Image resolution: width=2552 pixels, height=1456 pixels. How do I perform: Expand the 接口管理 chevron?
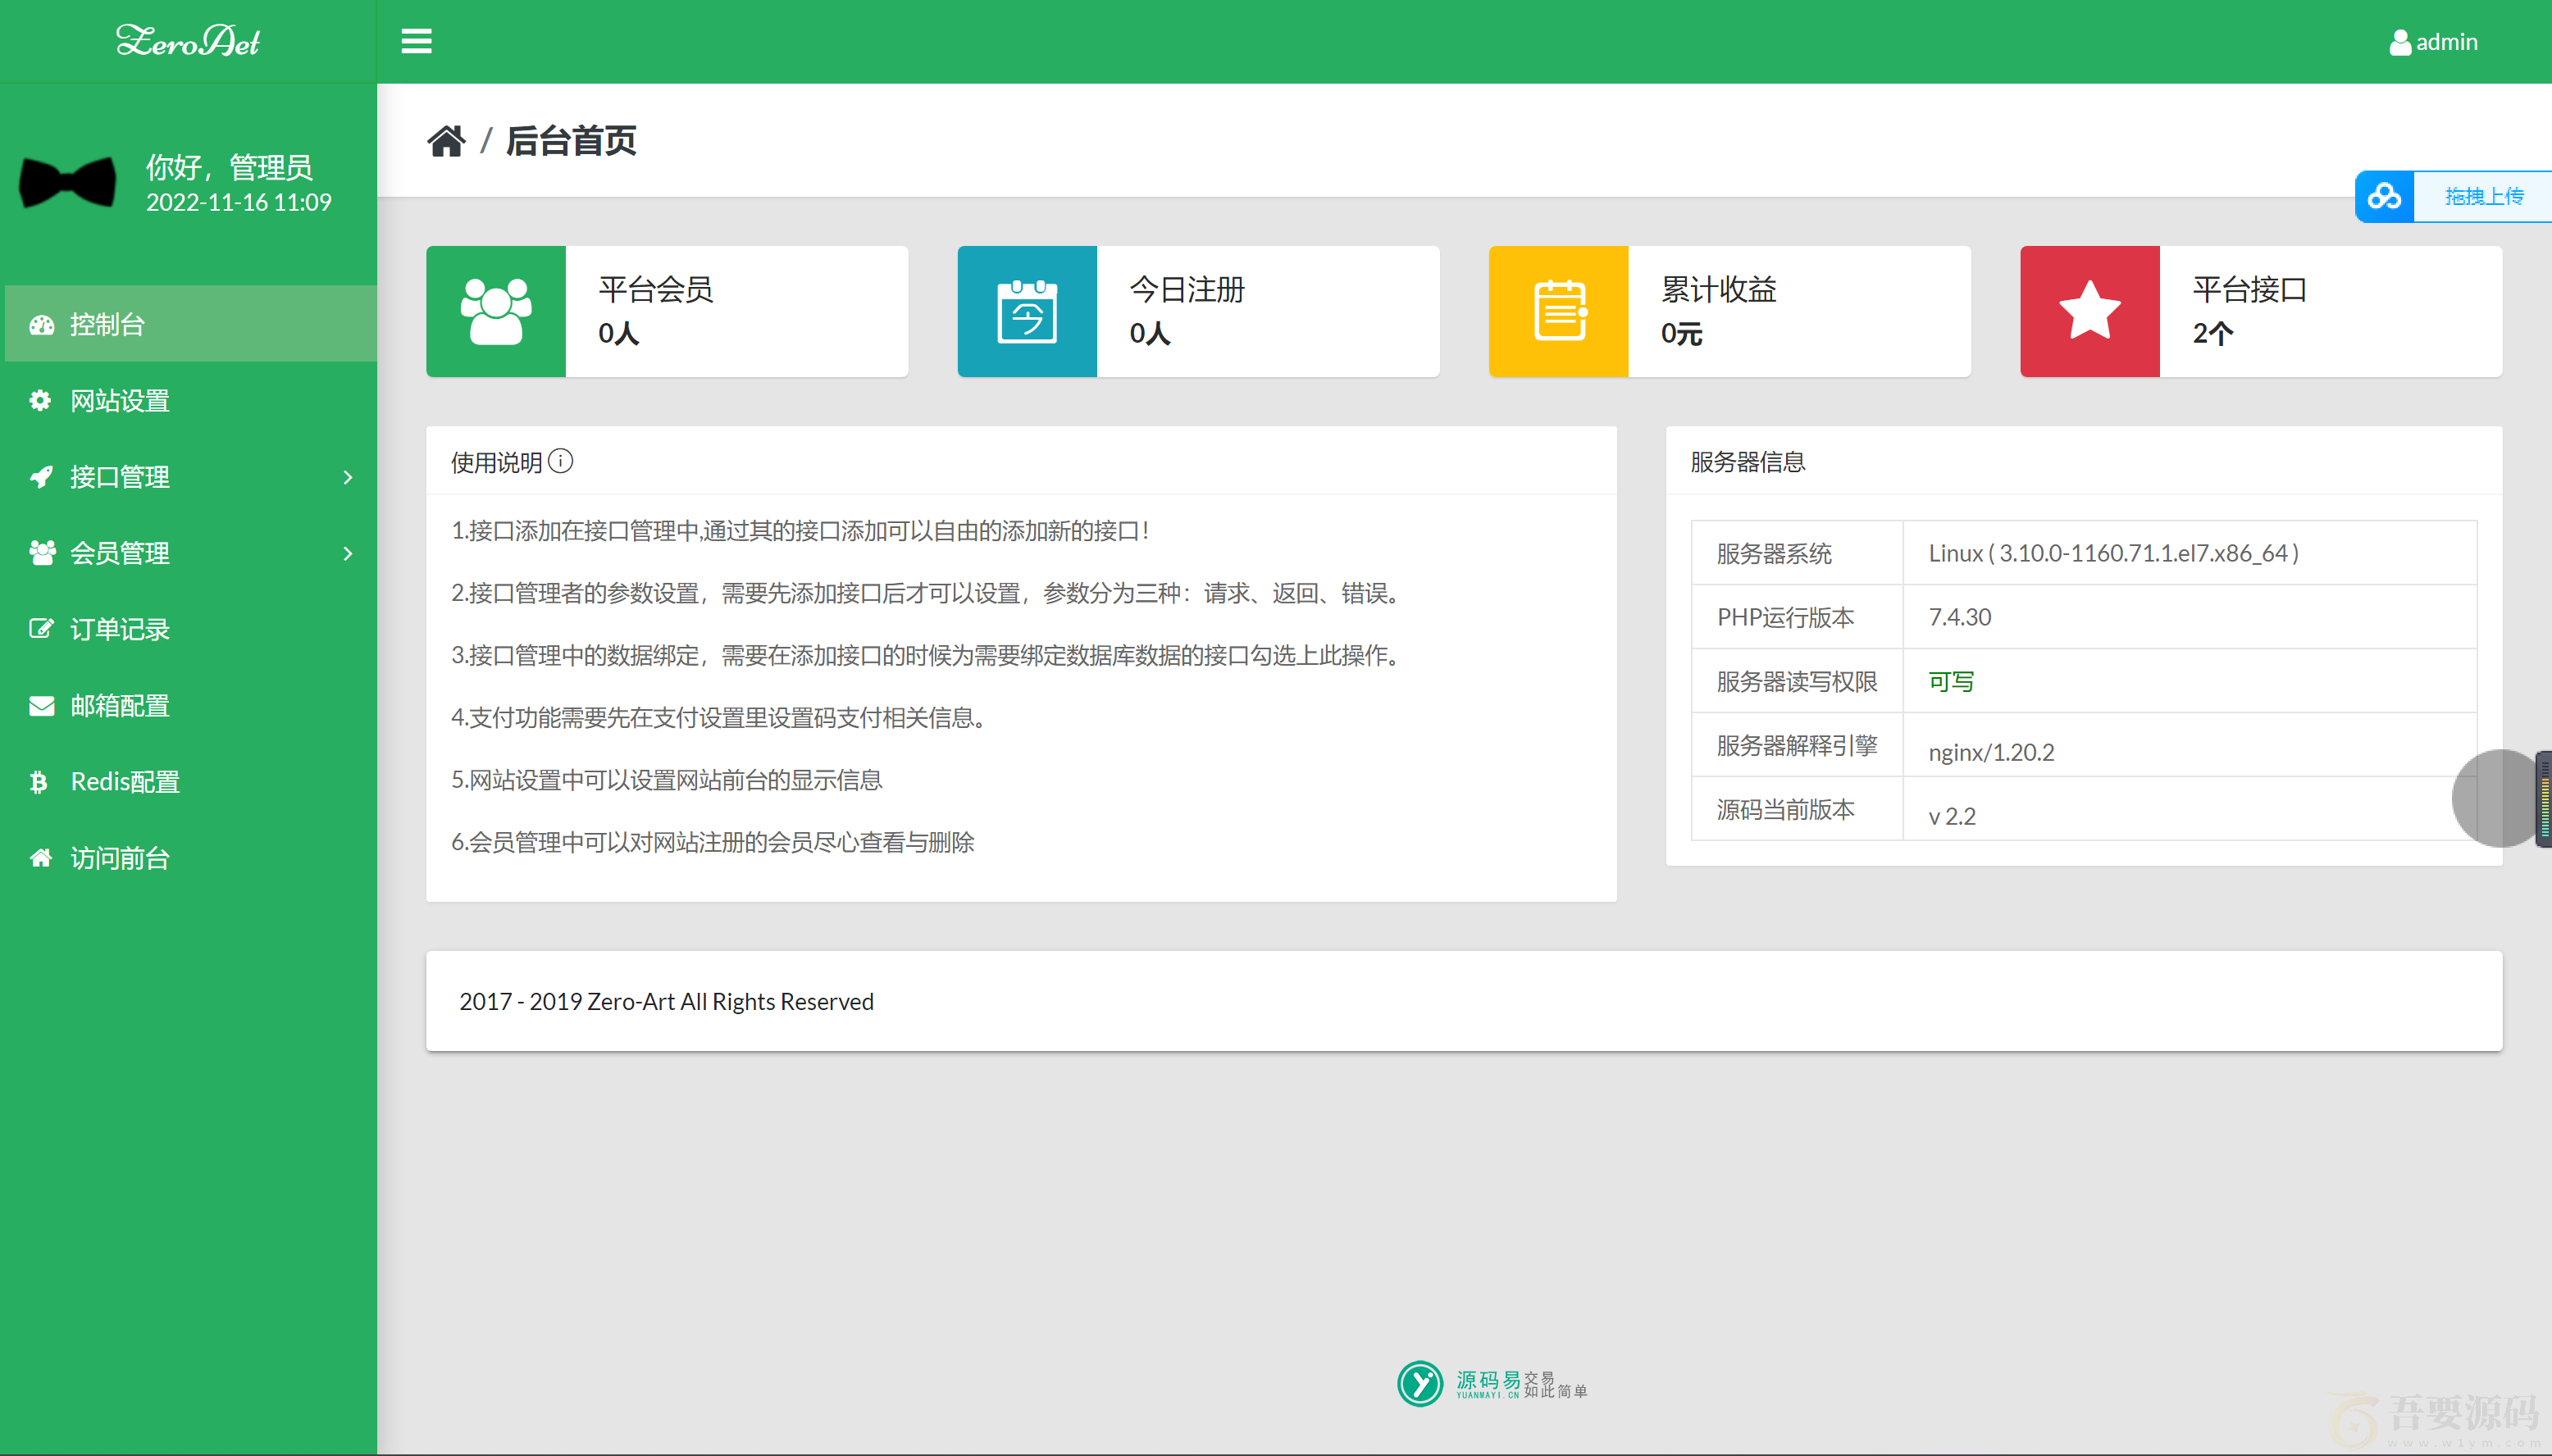(x=348, y=477)
